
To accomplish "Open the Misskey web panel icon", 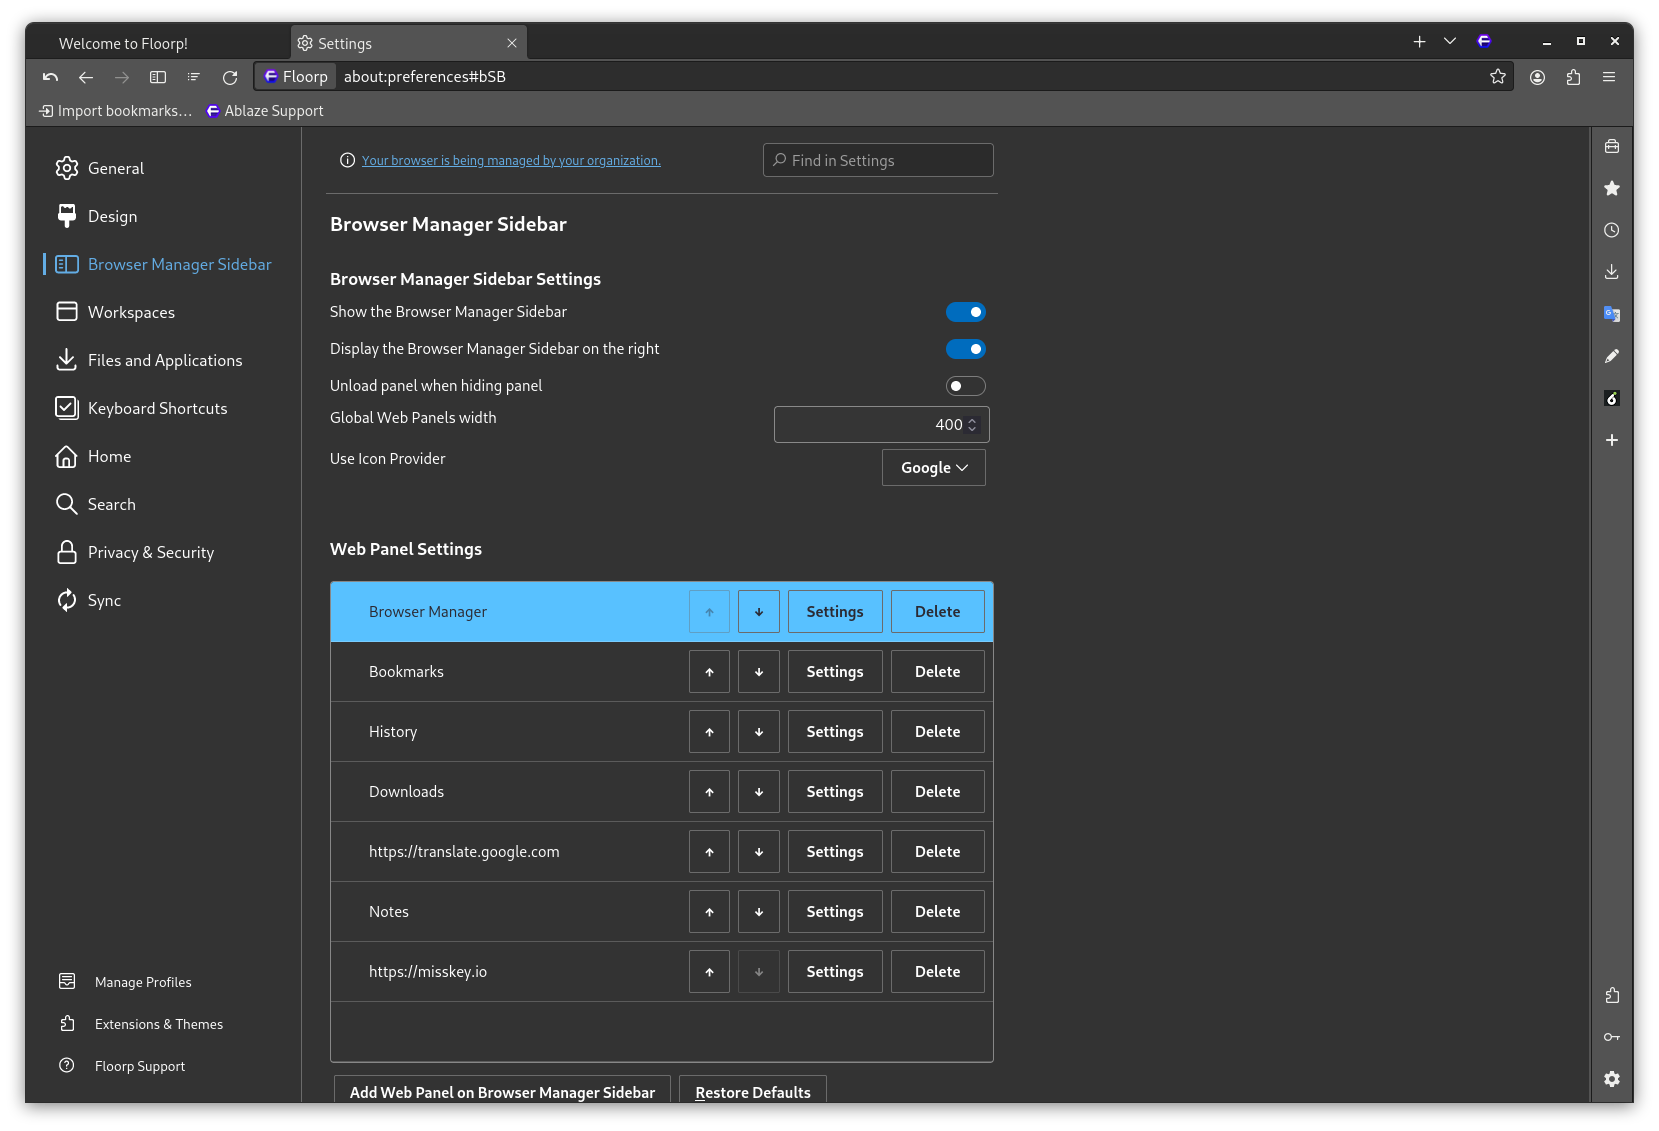I will pos(1612,398).
